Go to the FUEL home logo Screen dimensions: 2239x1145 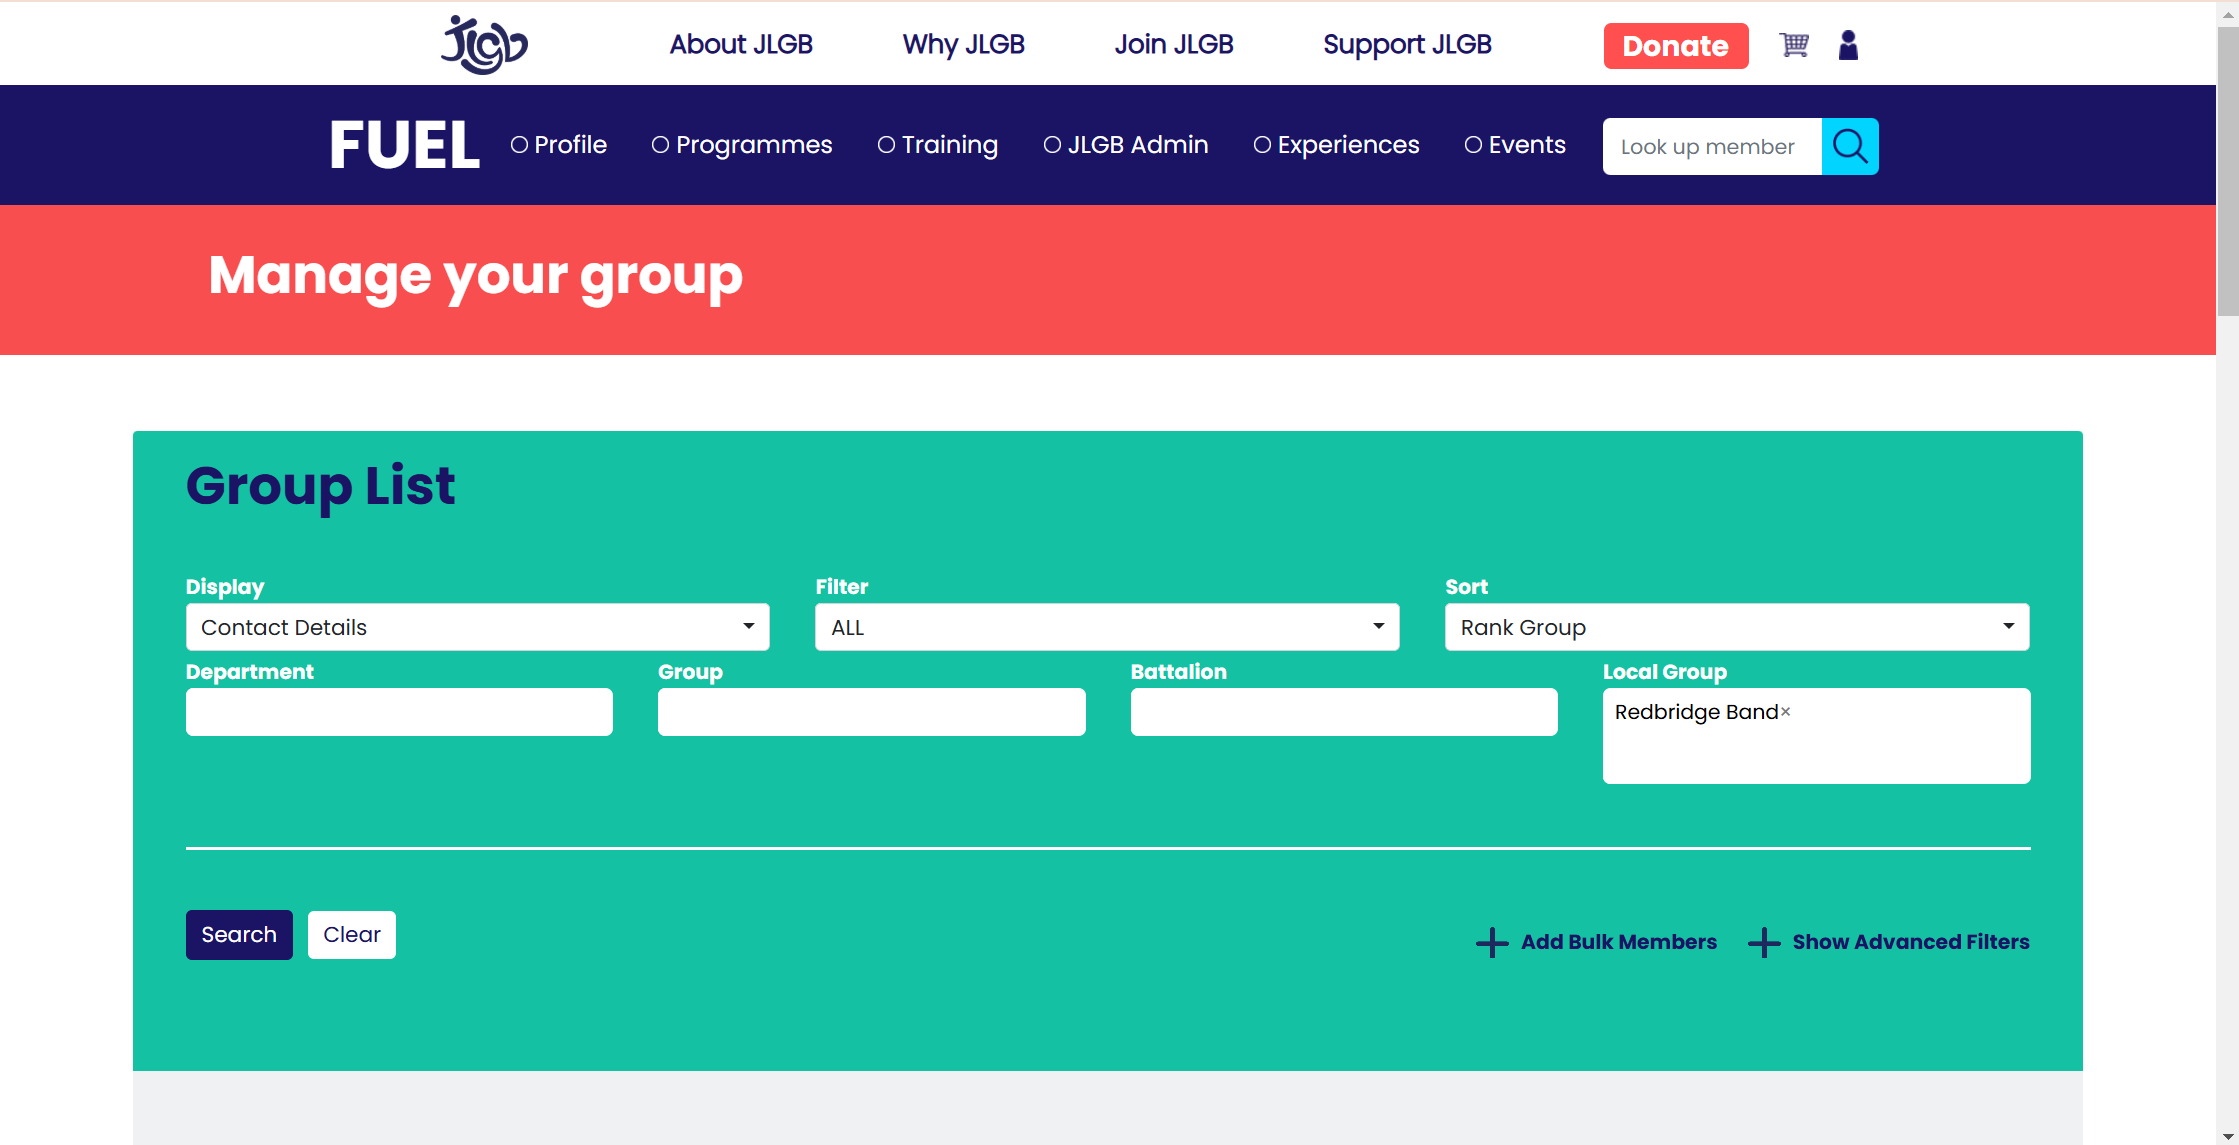[x=405, y=146]
